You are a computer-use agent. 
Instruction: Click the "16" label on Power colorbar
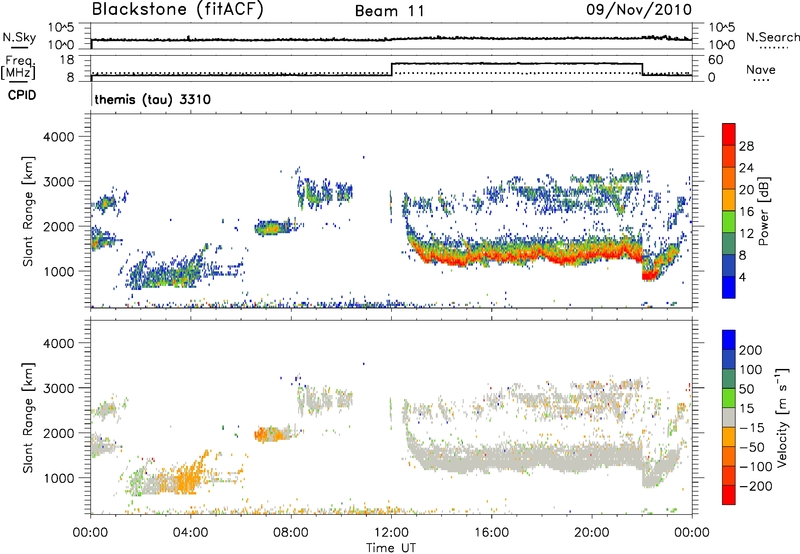pos(746,212)
